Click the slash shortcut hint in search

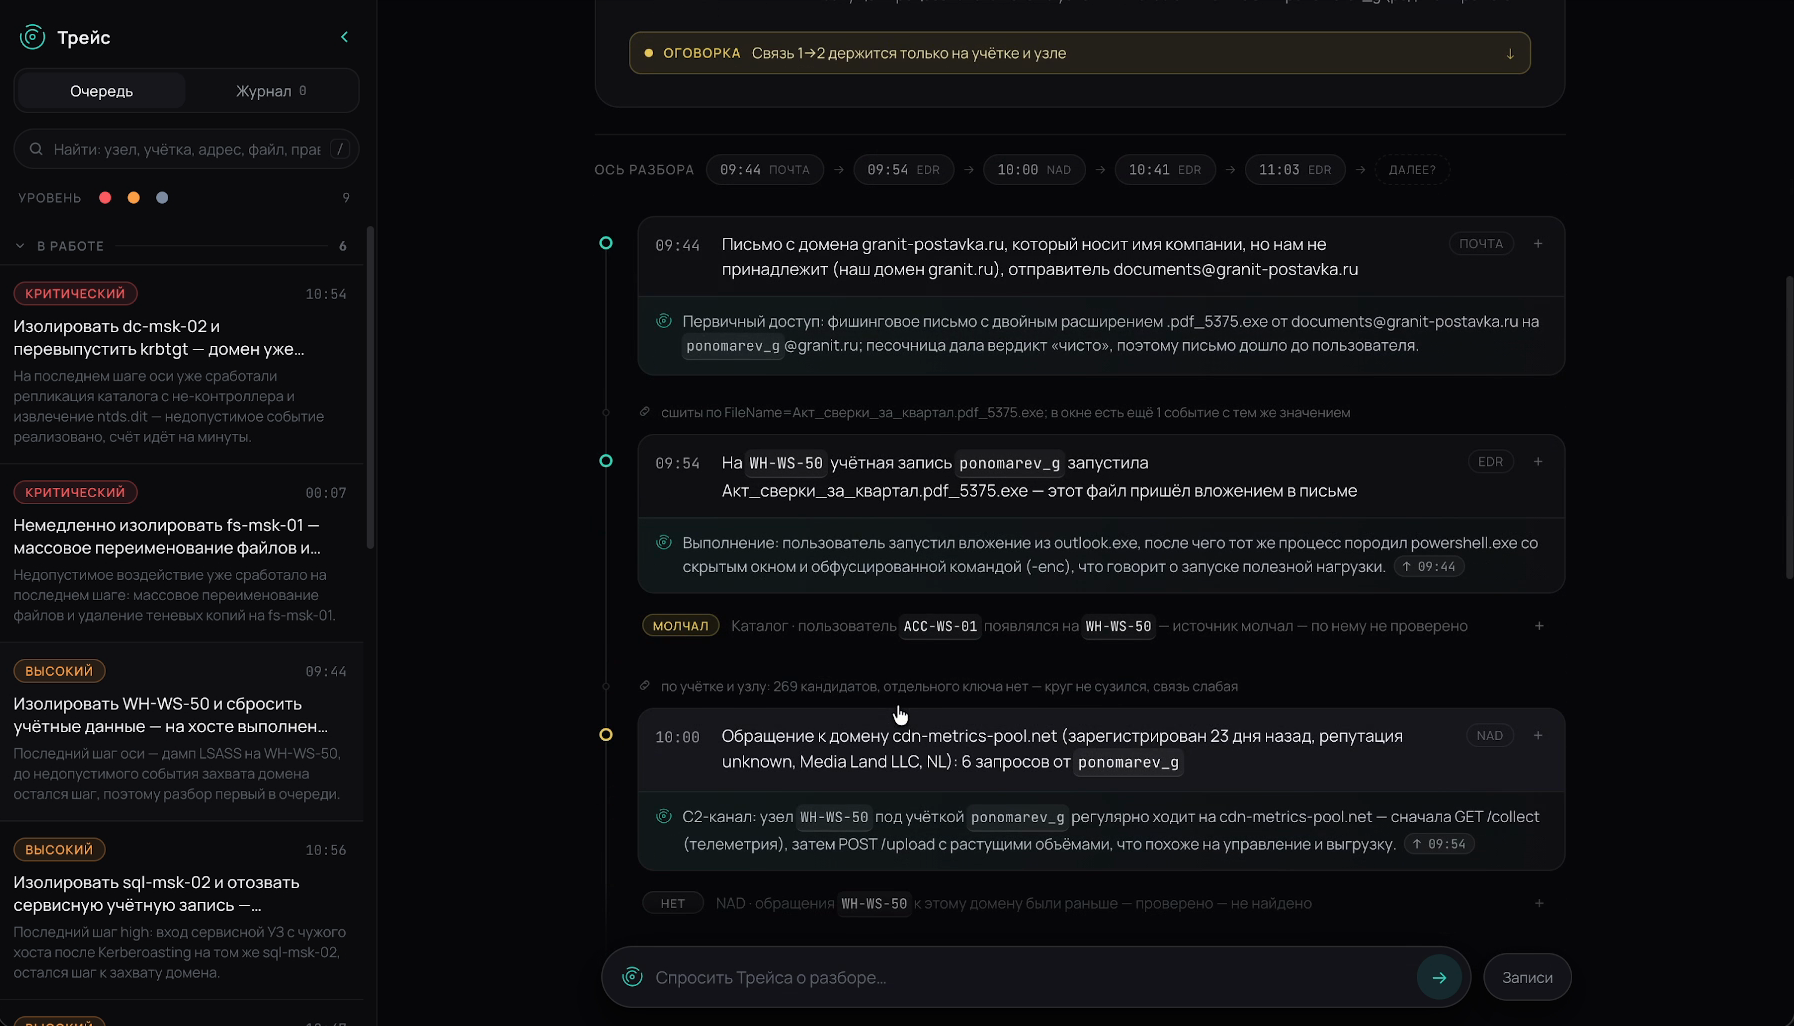340,149
